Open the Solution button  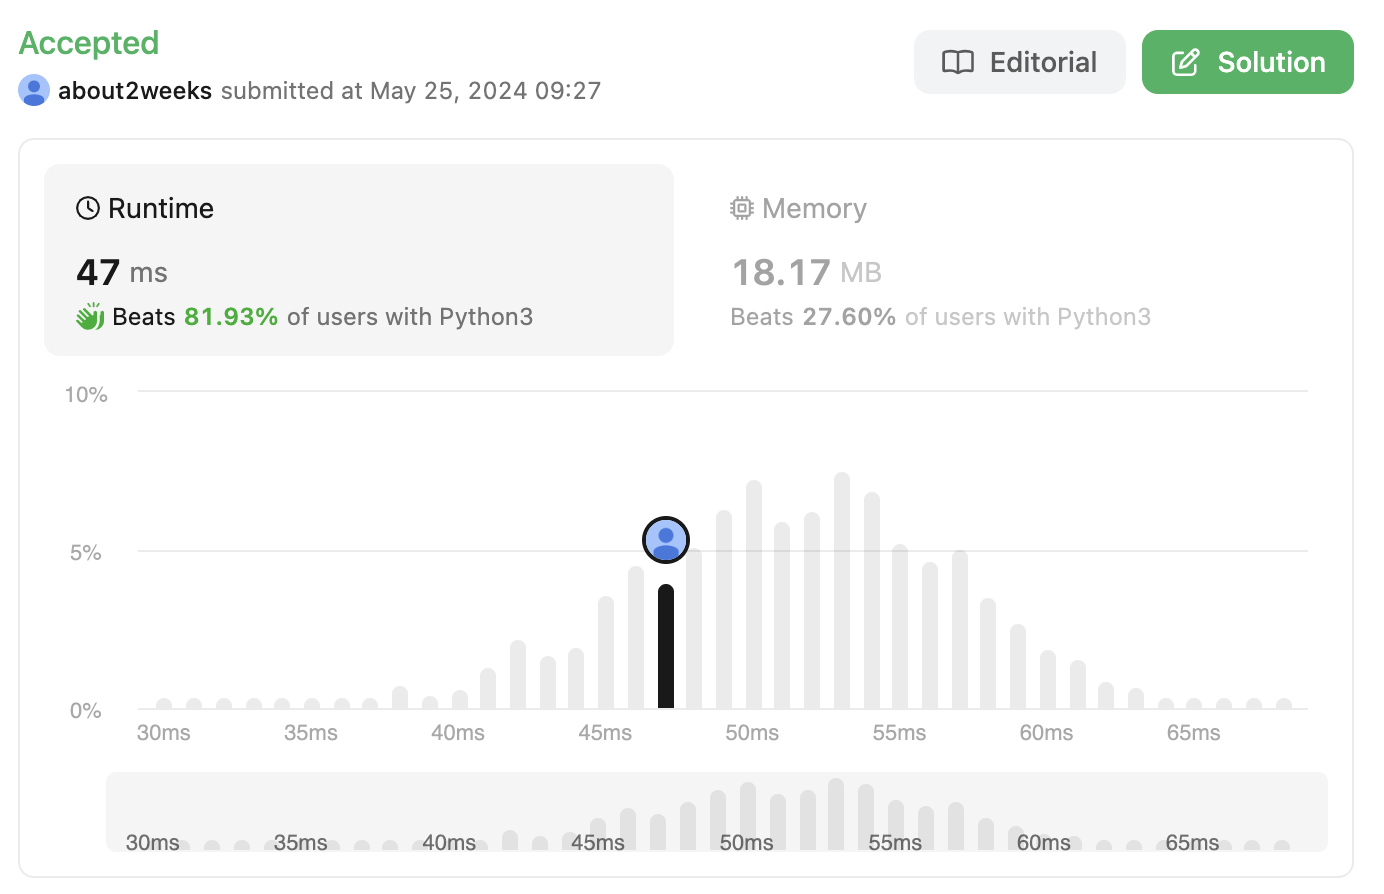[x=1247, y=62]
